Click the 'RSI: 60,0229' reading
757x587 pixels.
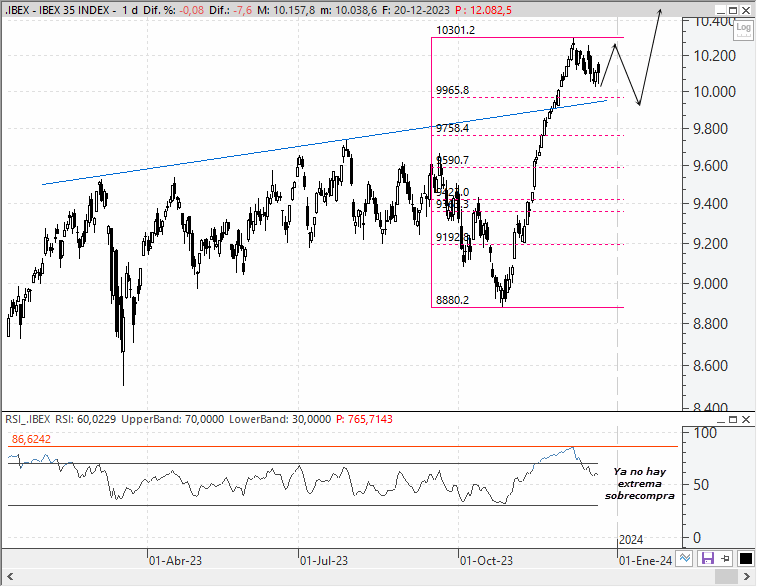pos(85,419)
